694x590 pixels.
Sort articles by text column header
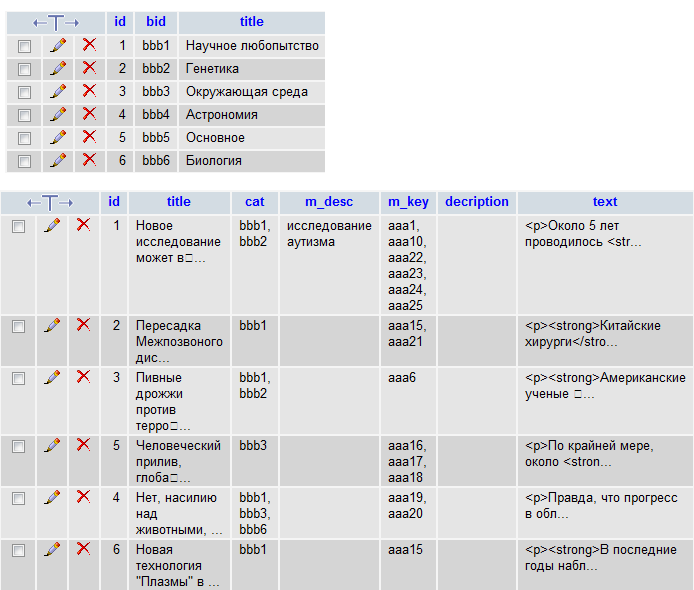(605, 202)
